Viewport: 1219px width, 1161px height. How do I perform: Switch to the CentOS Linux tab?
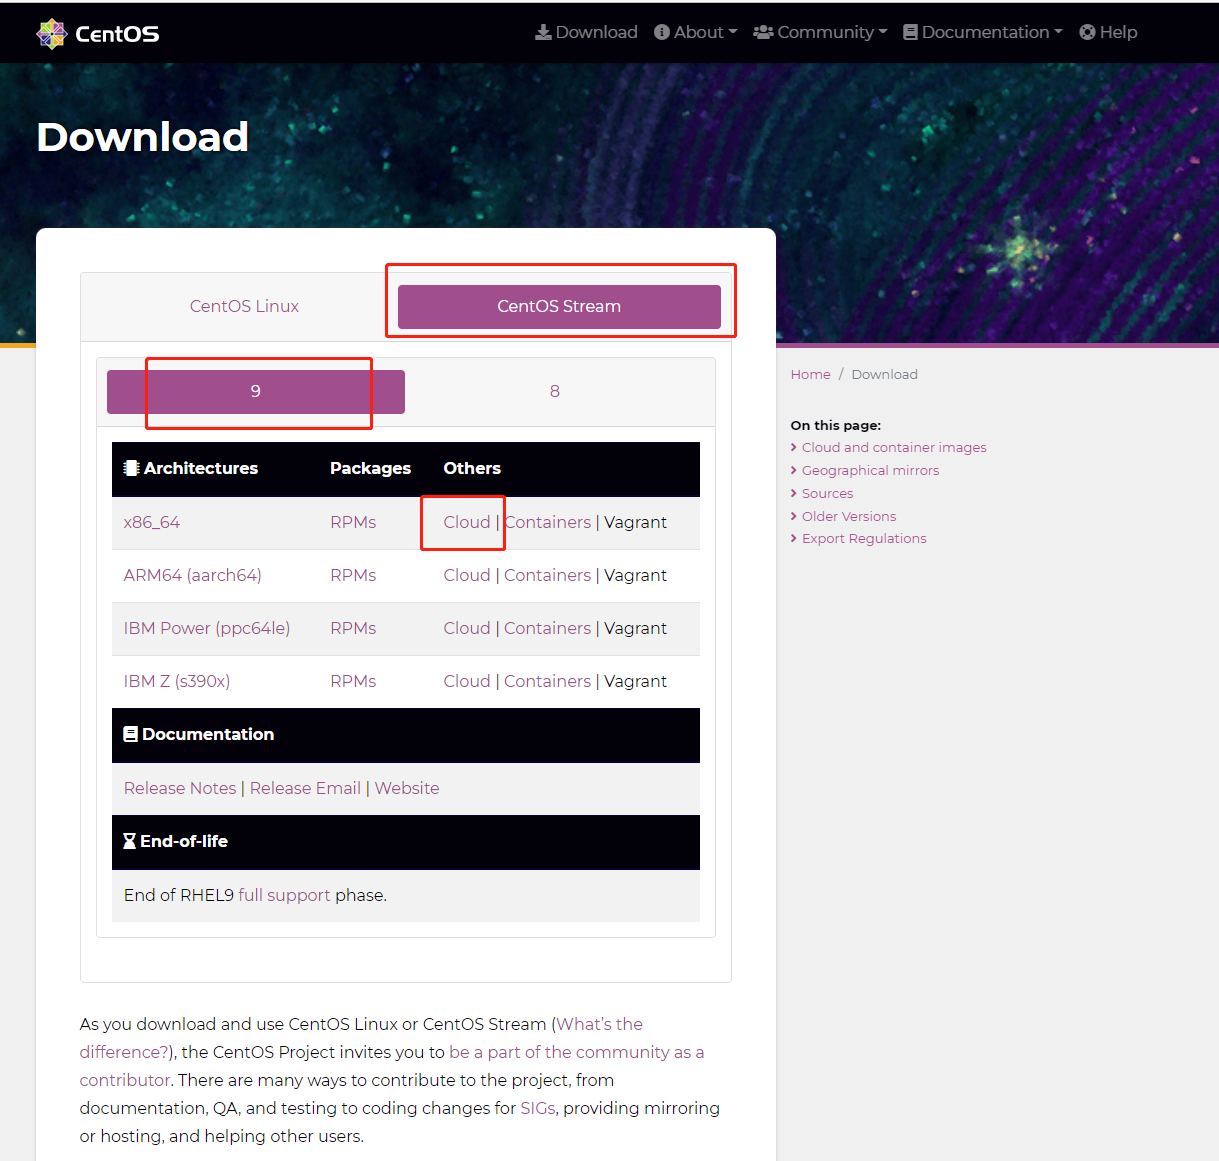point(244,306)
